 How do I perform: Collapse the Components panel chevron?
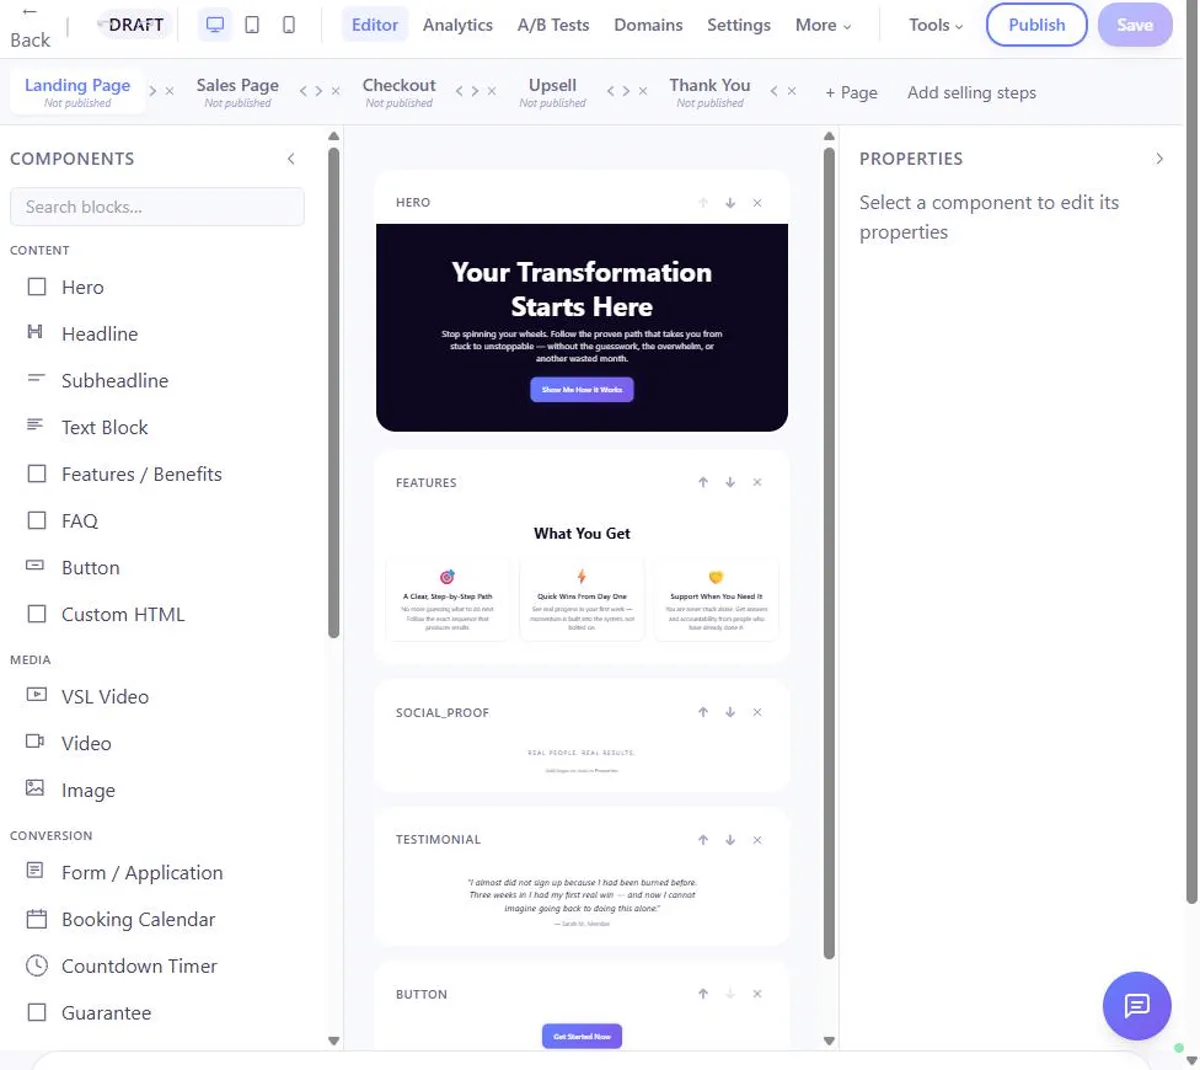click(291, 159)
